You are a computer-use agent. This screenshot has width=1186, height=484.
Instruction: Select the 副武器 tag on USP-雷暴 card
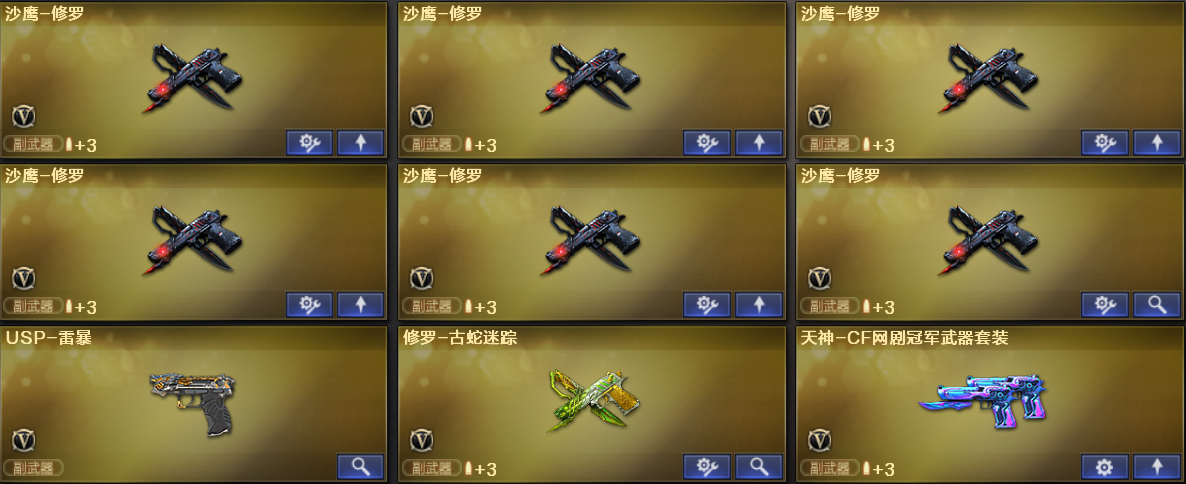pos(34,468)
